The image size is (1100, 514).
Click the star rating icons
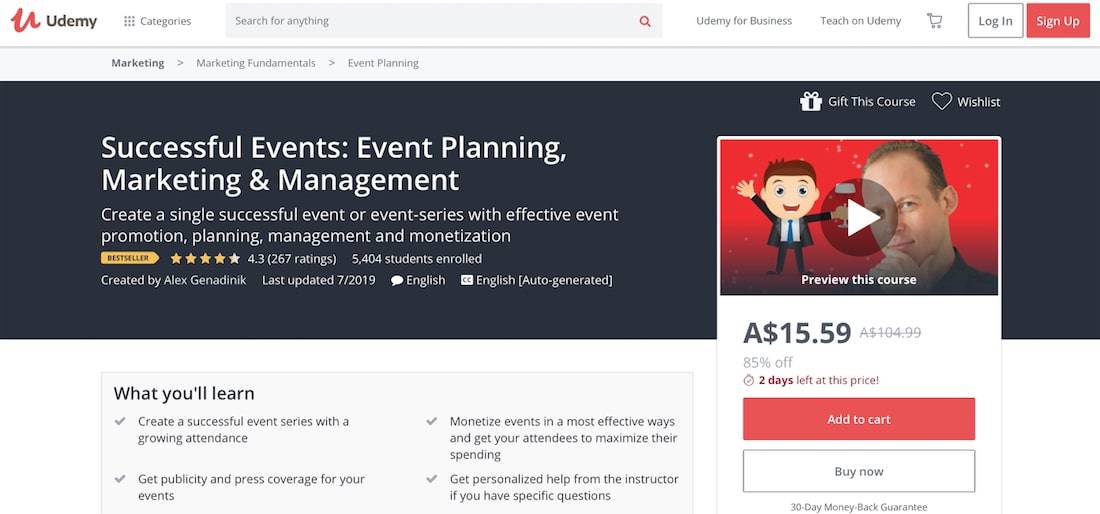coord(205,259)
